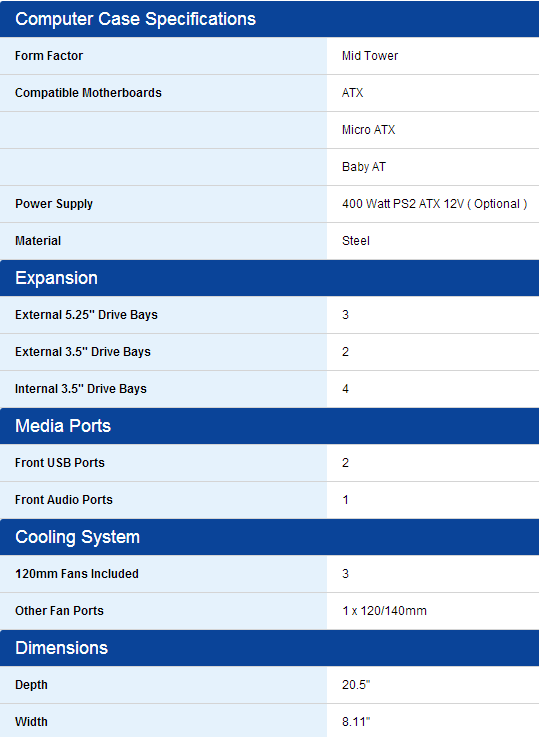Select the External 5.25" Drive Bays label

pos(86,315)
